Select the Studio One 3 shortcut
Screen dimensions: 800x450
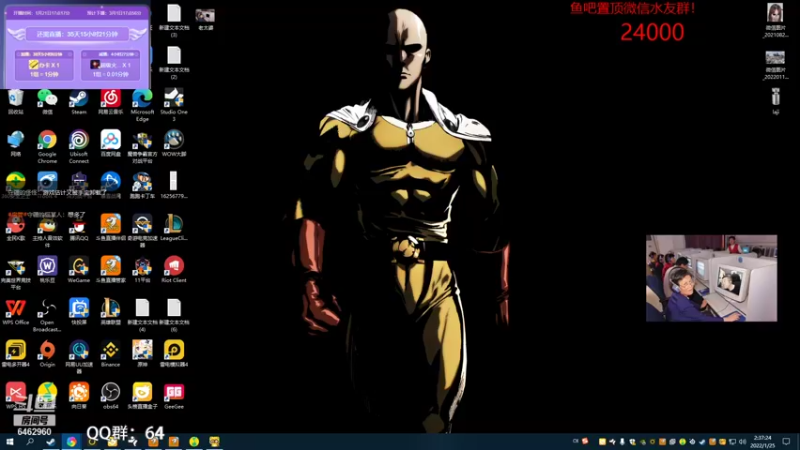174,105
